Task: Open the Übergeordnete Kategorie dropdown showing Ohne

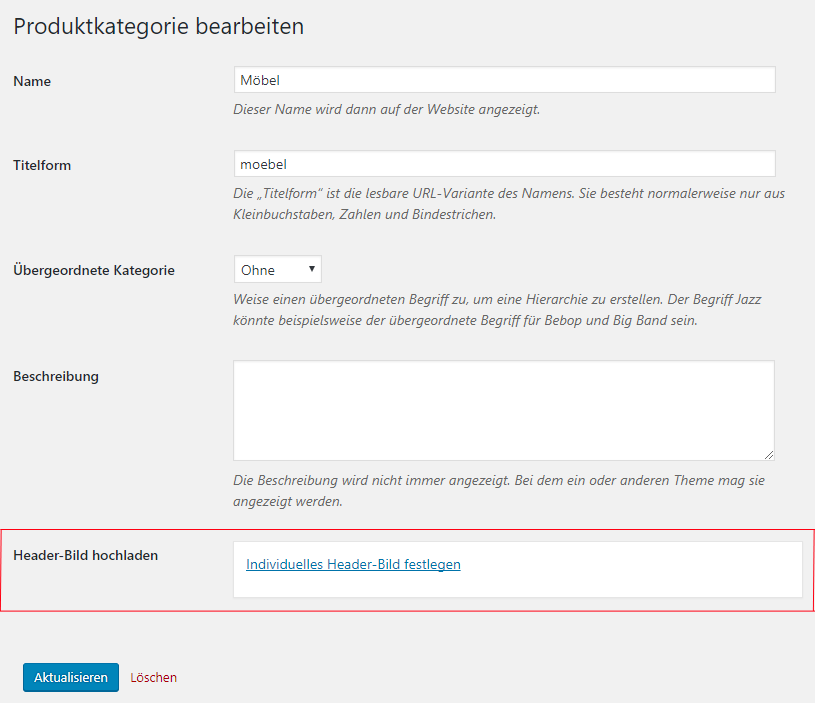Action: pos(278,269)
